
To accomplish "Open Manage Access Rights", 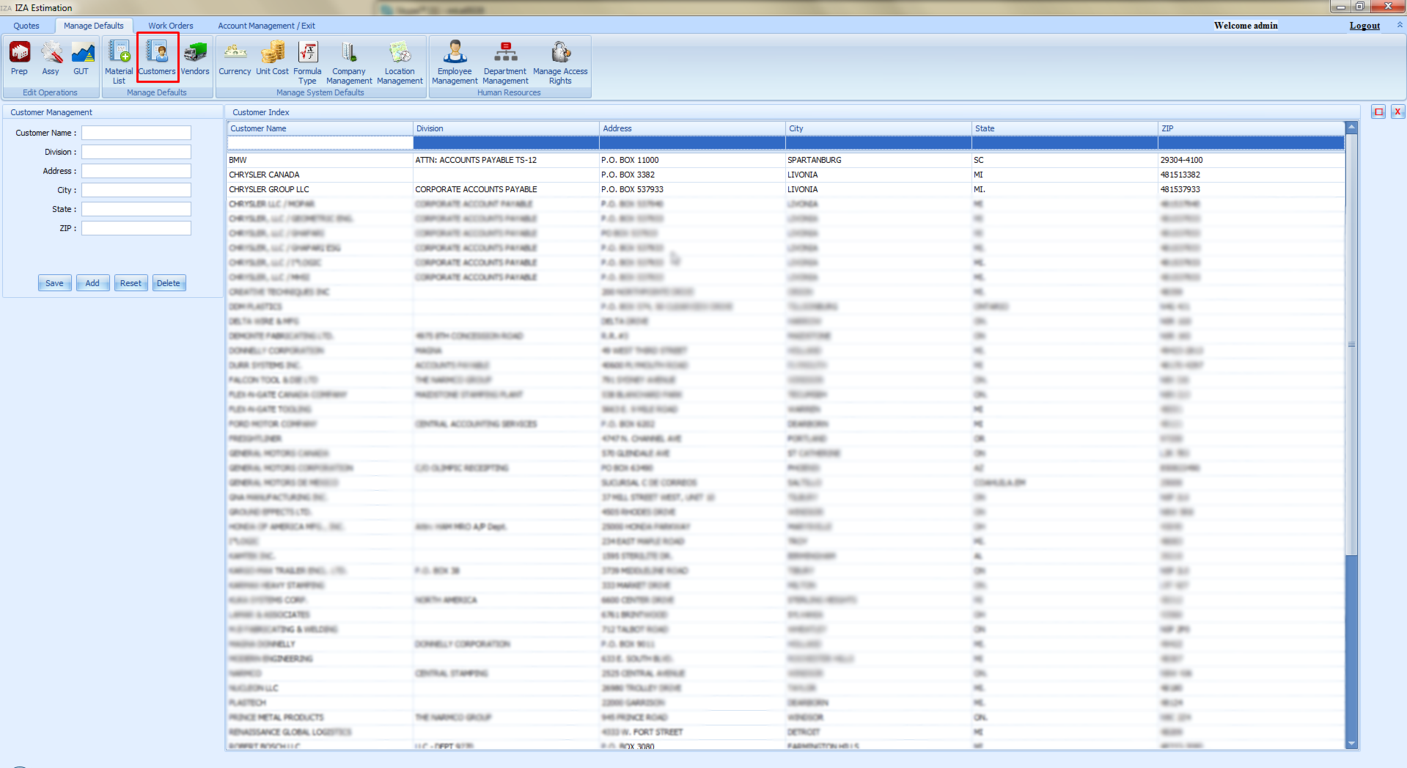I will click(x=560, y=60).
